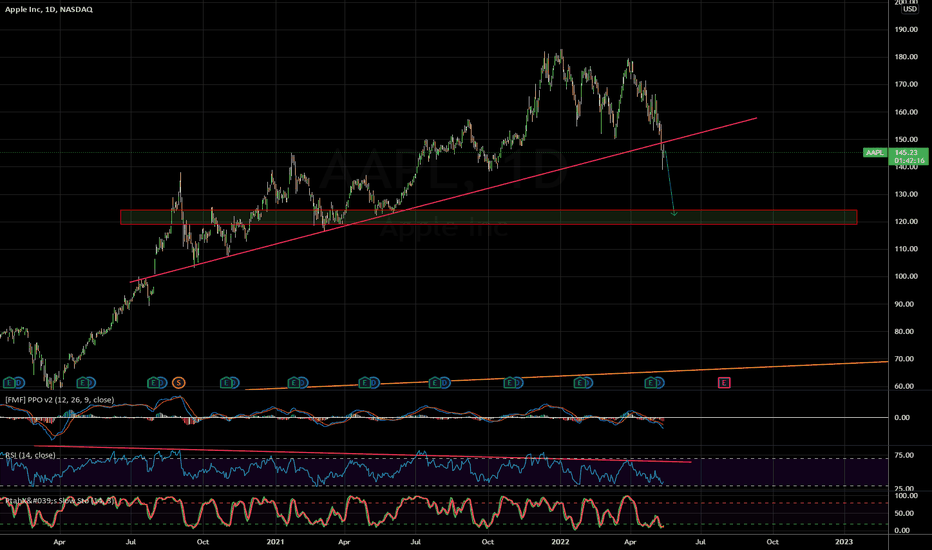Open the dividend 'D' marker near November 2020
This screenshot has height=550, width=932.
click(x=234, y=383)
